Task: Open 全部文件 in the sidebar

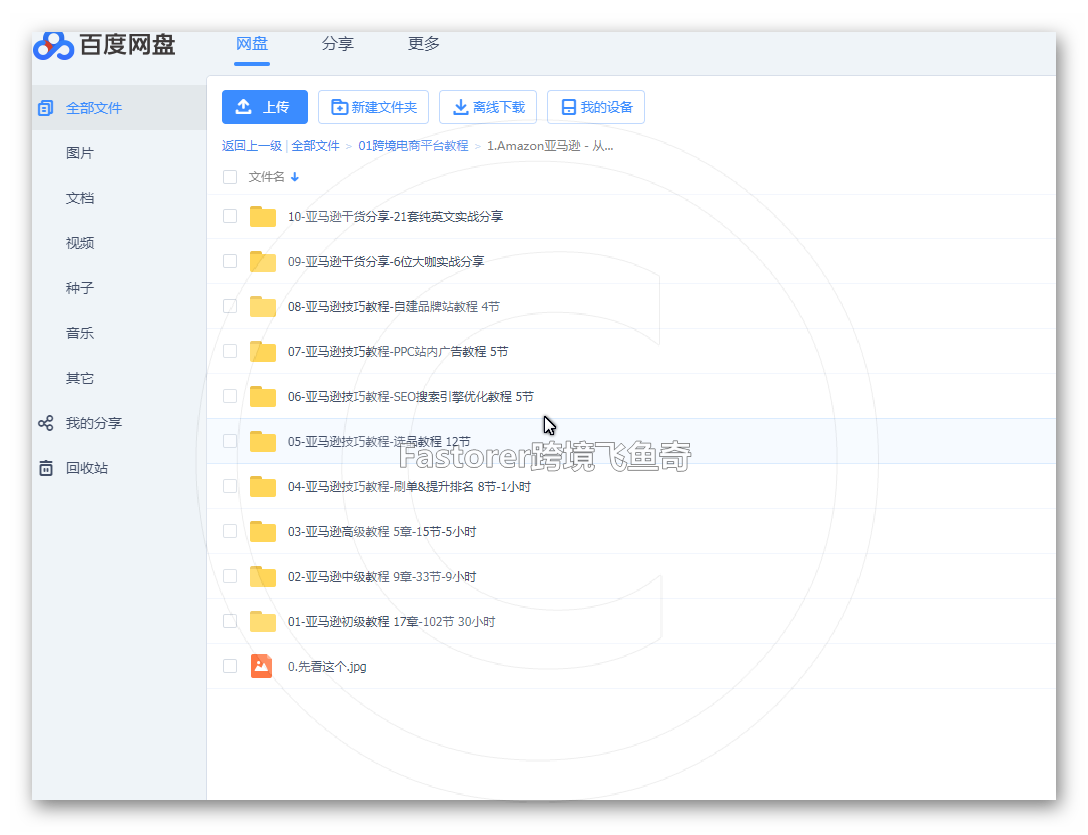Action: pyautogui.click(x=94, y=108)
